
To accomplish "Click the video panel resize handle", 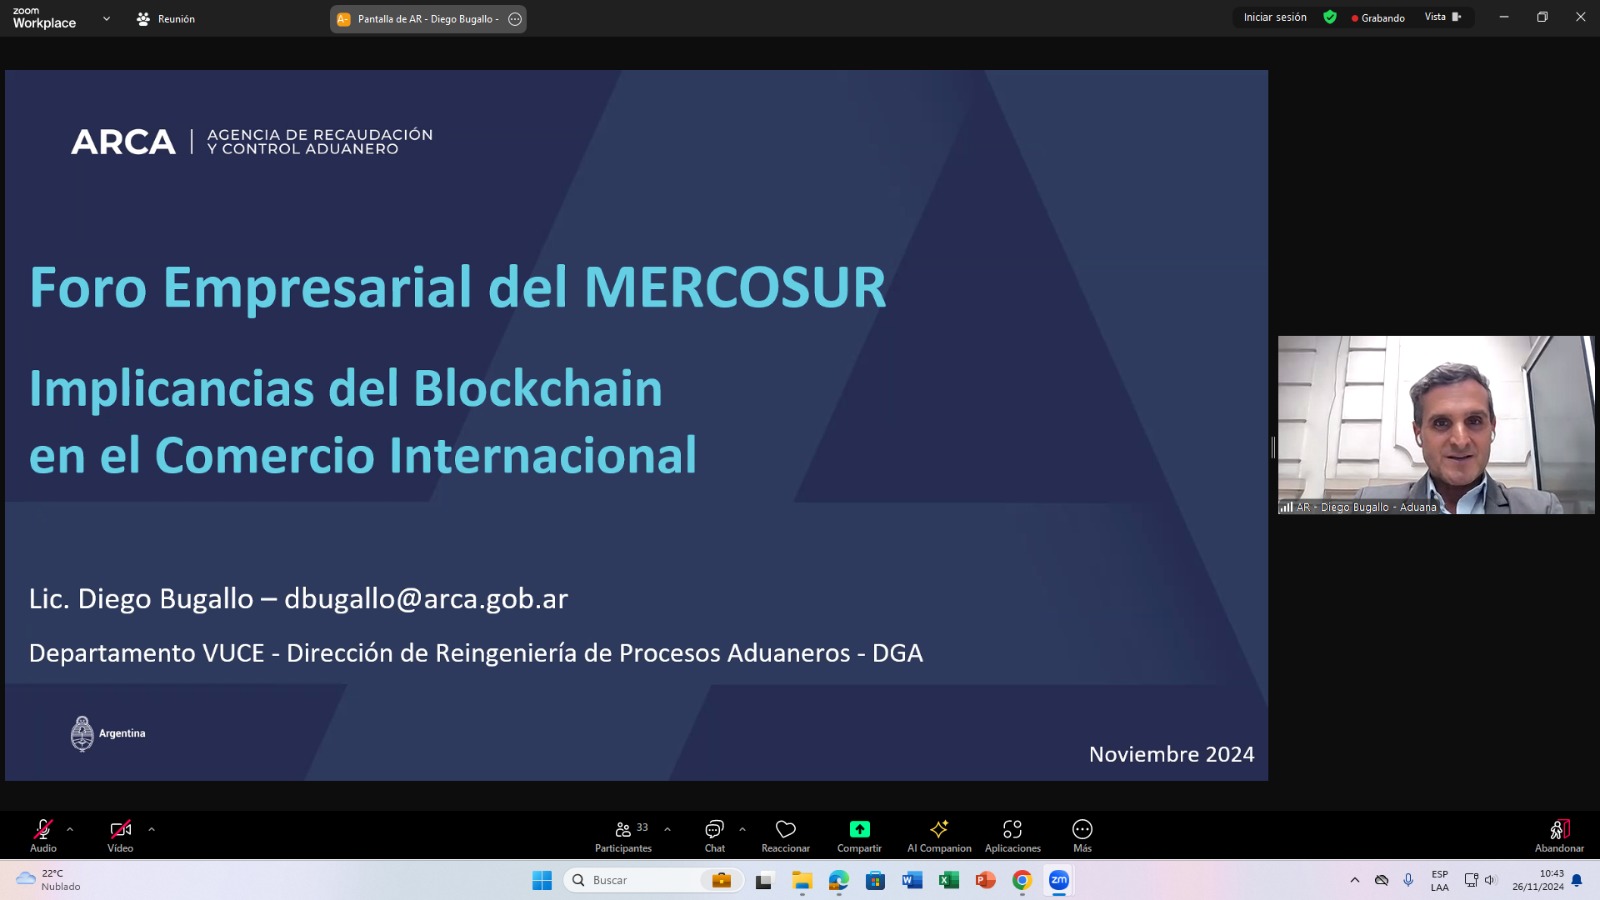I will pos(1273,447).
